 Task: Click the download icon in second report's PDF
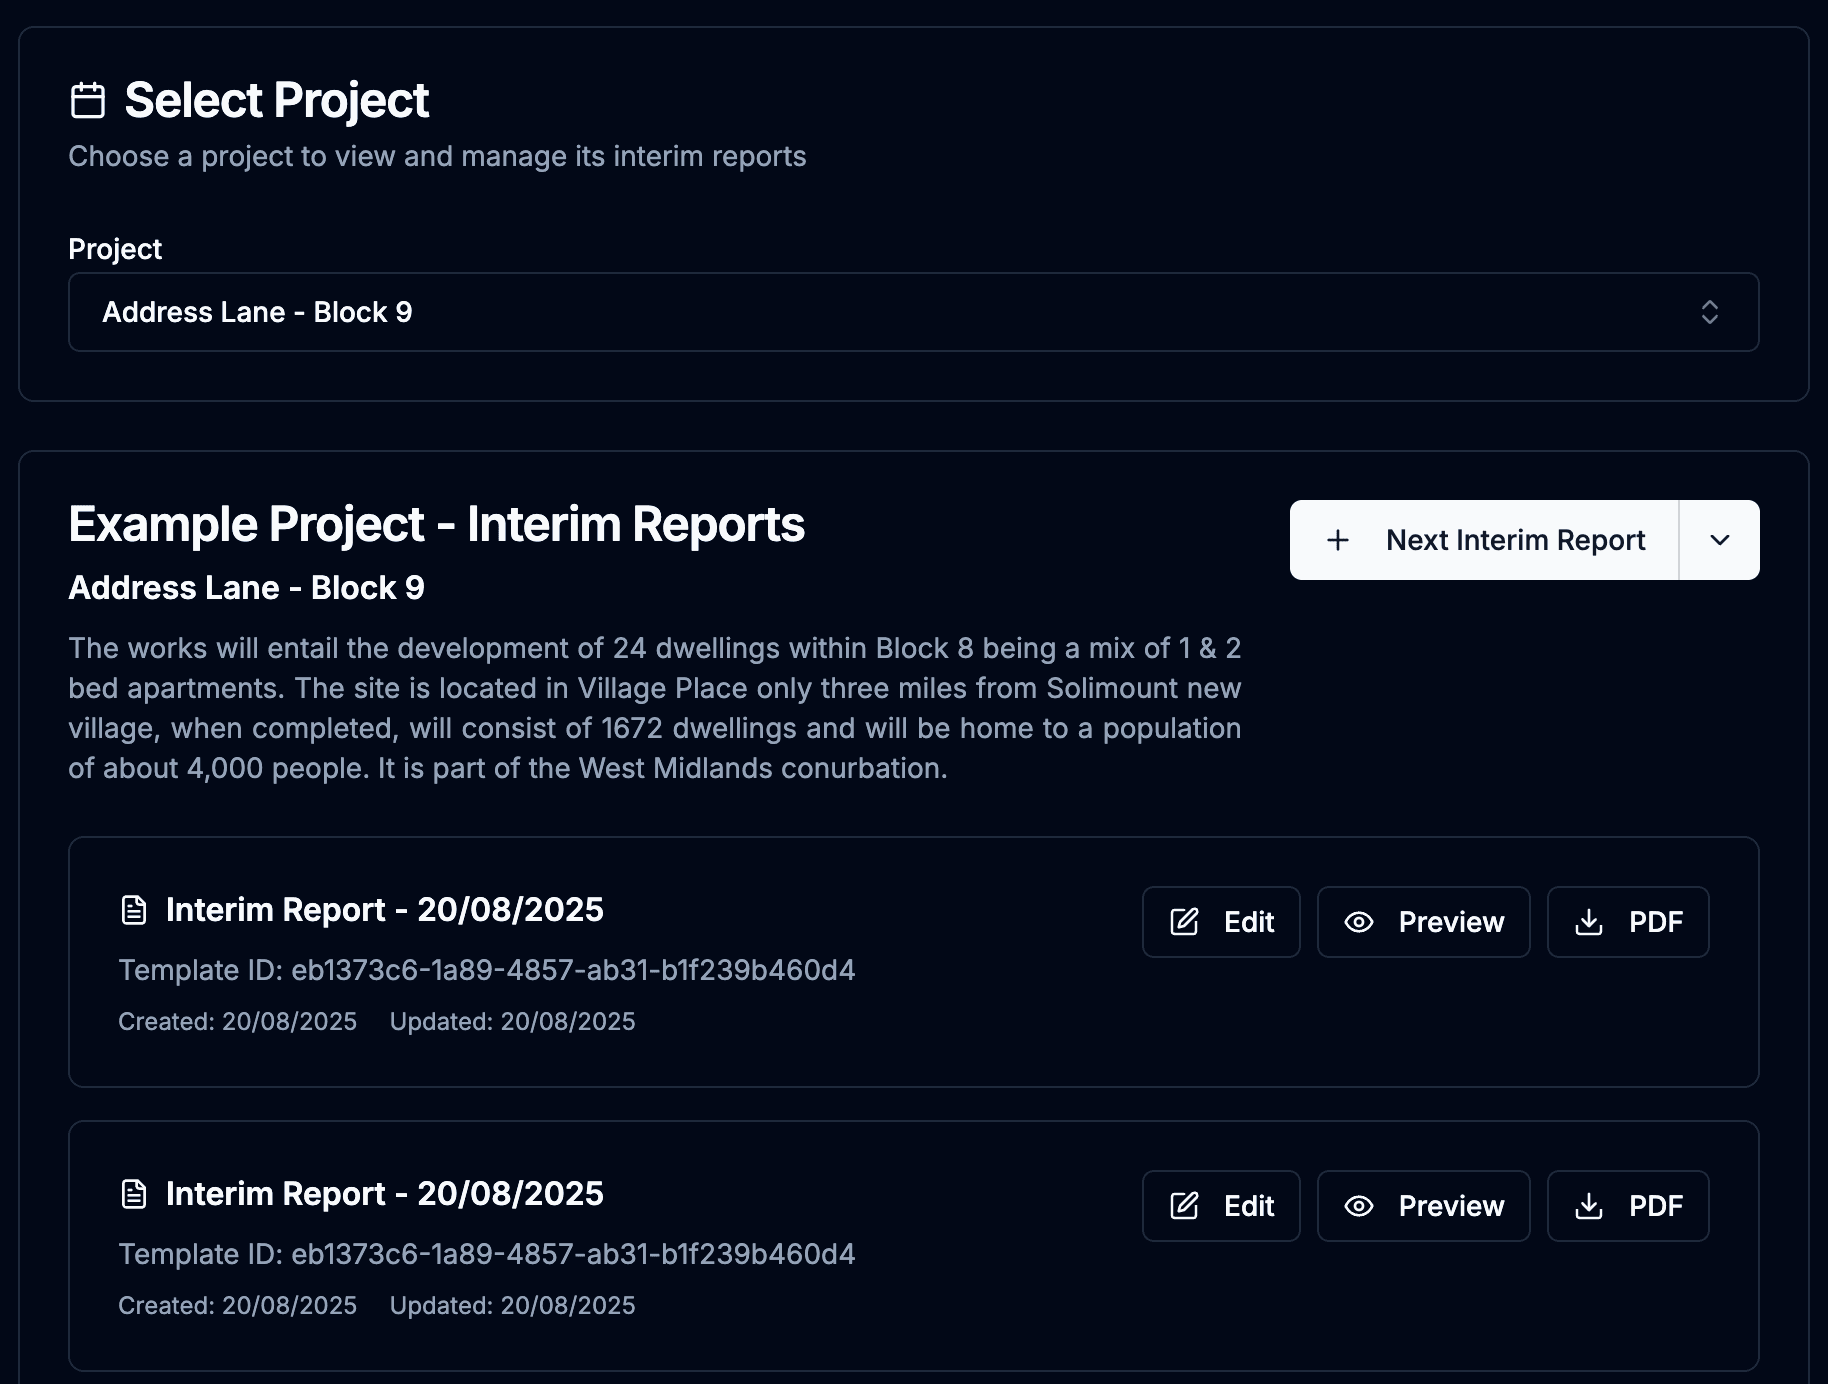[1589, 1206]
